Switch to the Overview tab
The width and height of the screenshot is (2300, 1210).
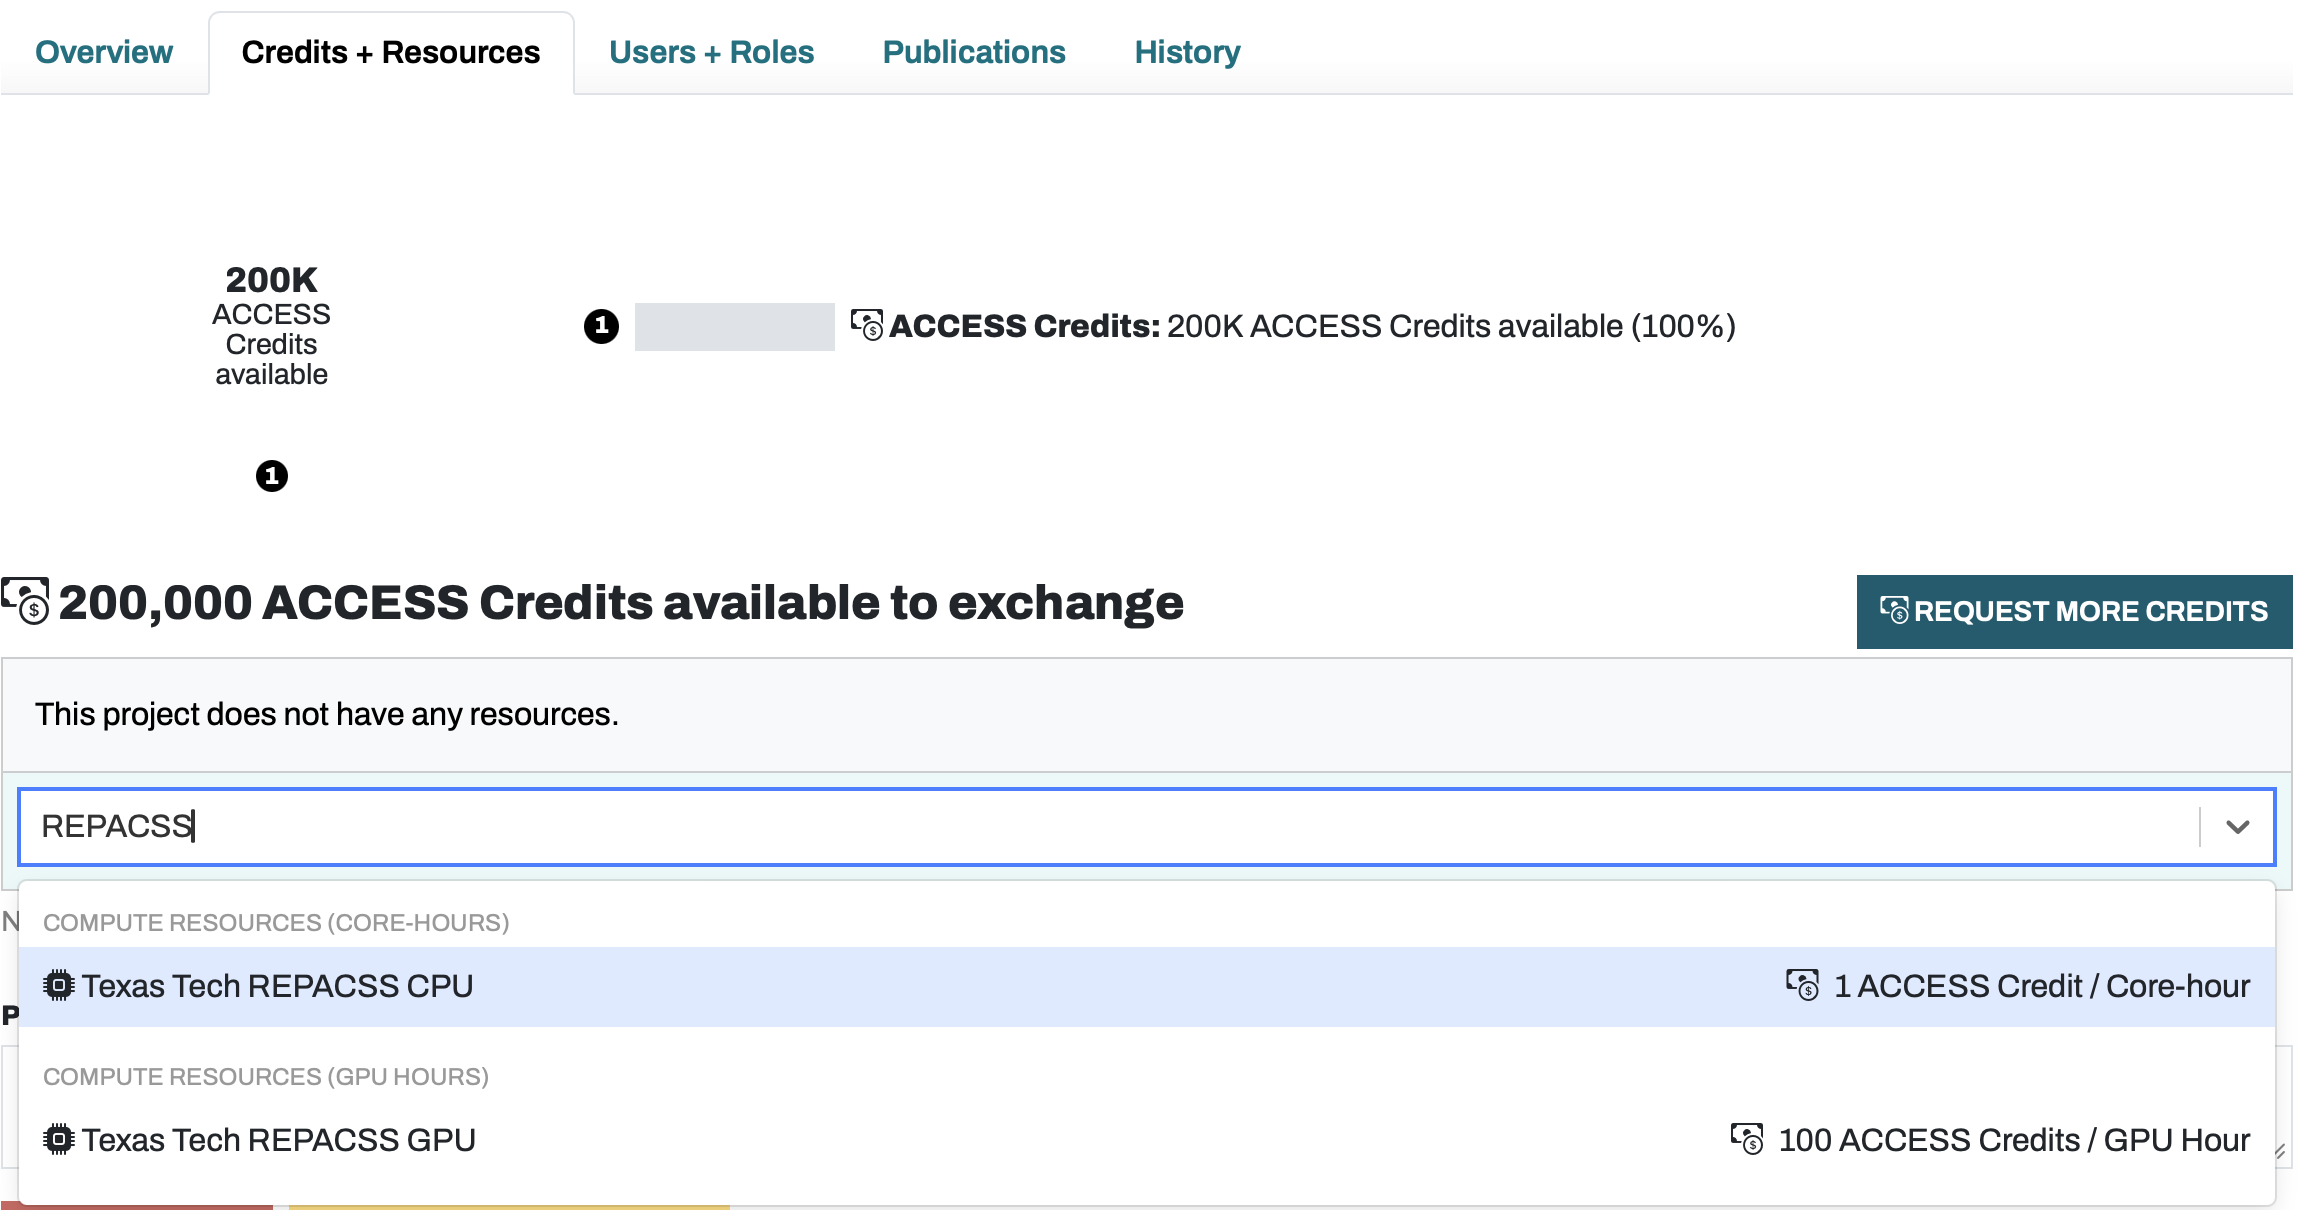pyautogui.click(x=104, y=51)
